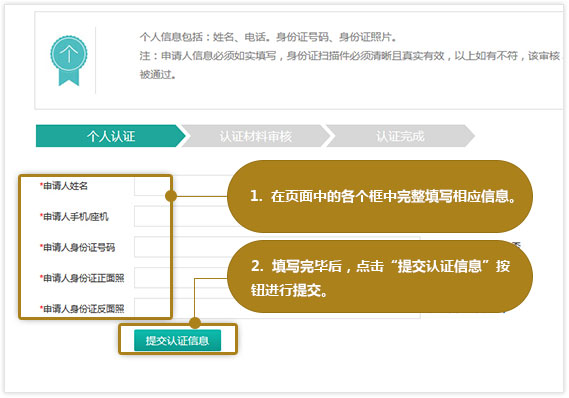
Task: Select the 认证完成 step tab
Action: click(x=400, y=136)
